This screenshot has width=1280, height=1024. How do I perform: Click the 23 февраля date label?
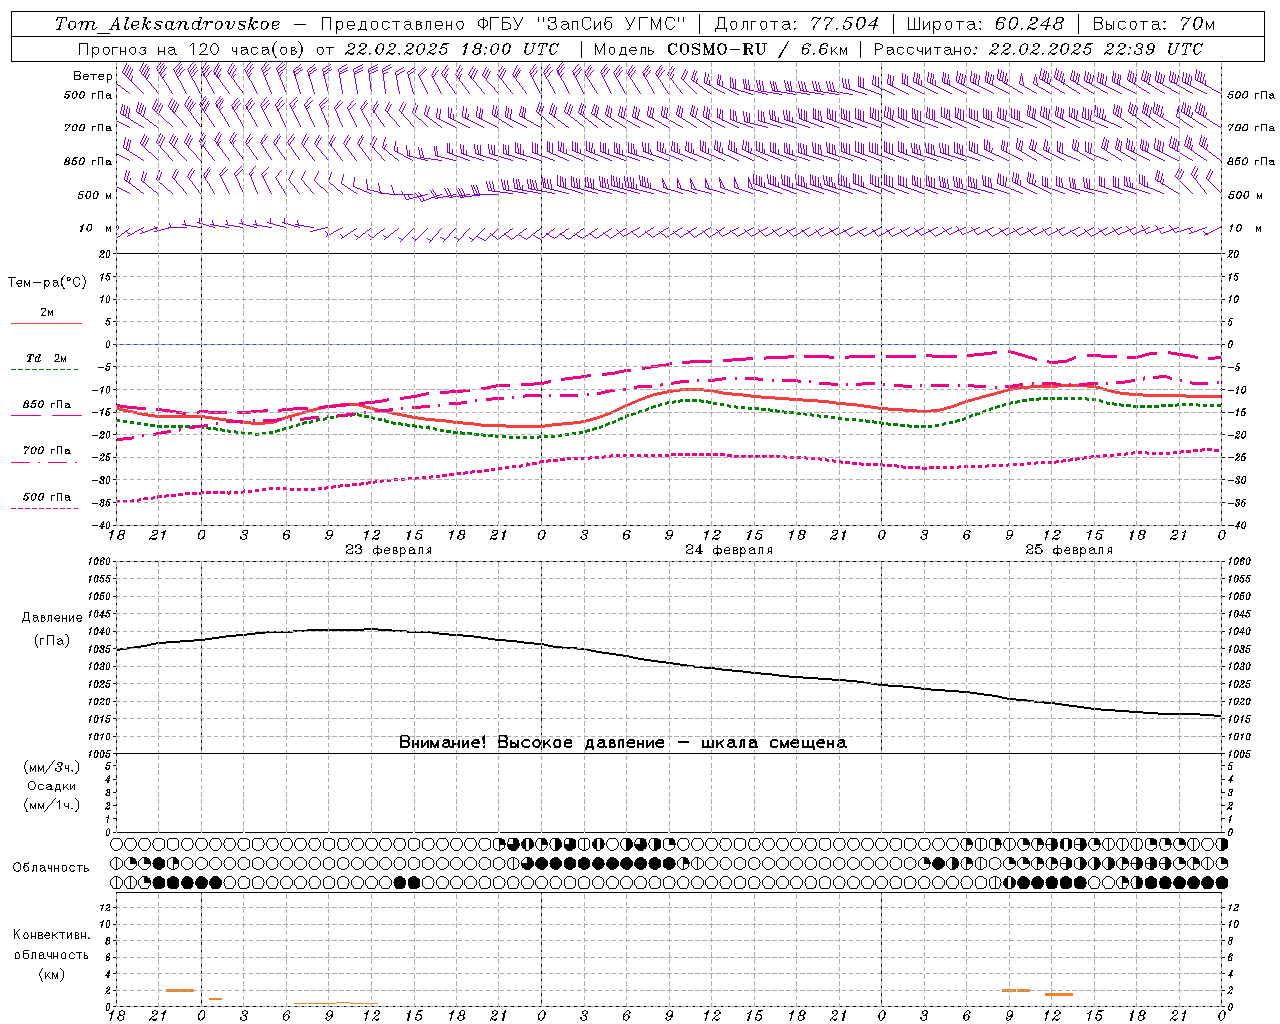coord(389,550)
